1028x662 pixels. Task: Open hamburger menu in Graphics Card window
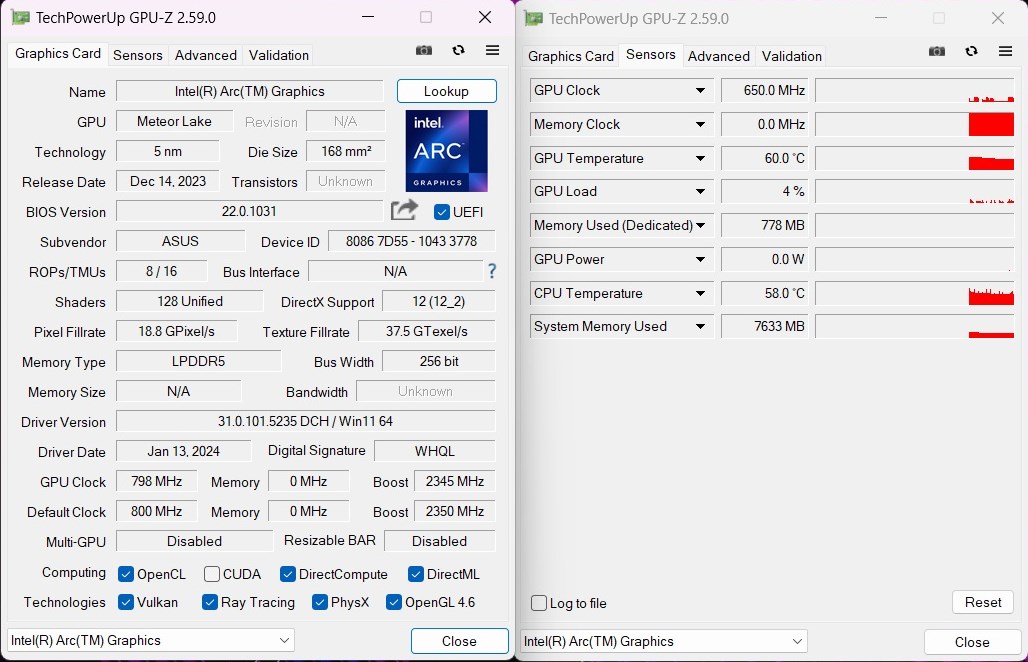point(492,51)
